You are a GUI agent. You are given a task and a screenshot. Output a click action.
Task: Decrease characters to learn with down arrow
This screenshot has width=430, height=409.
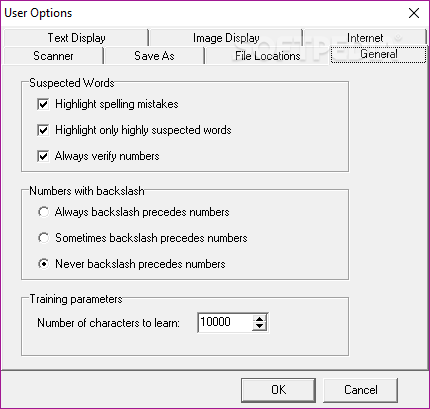tap(259, 327)
